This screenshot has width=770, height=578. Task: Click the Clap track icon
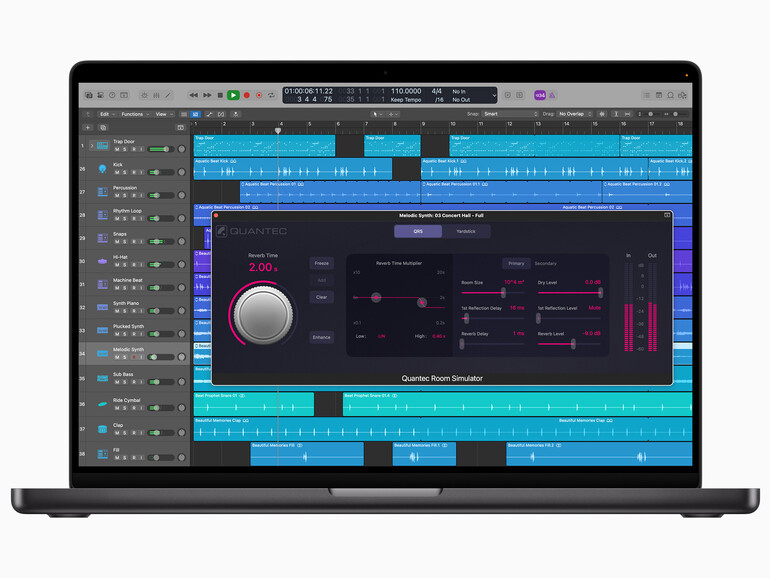tap(102, 429)
